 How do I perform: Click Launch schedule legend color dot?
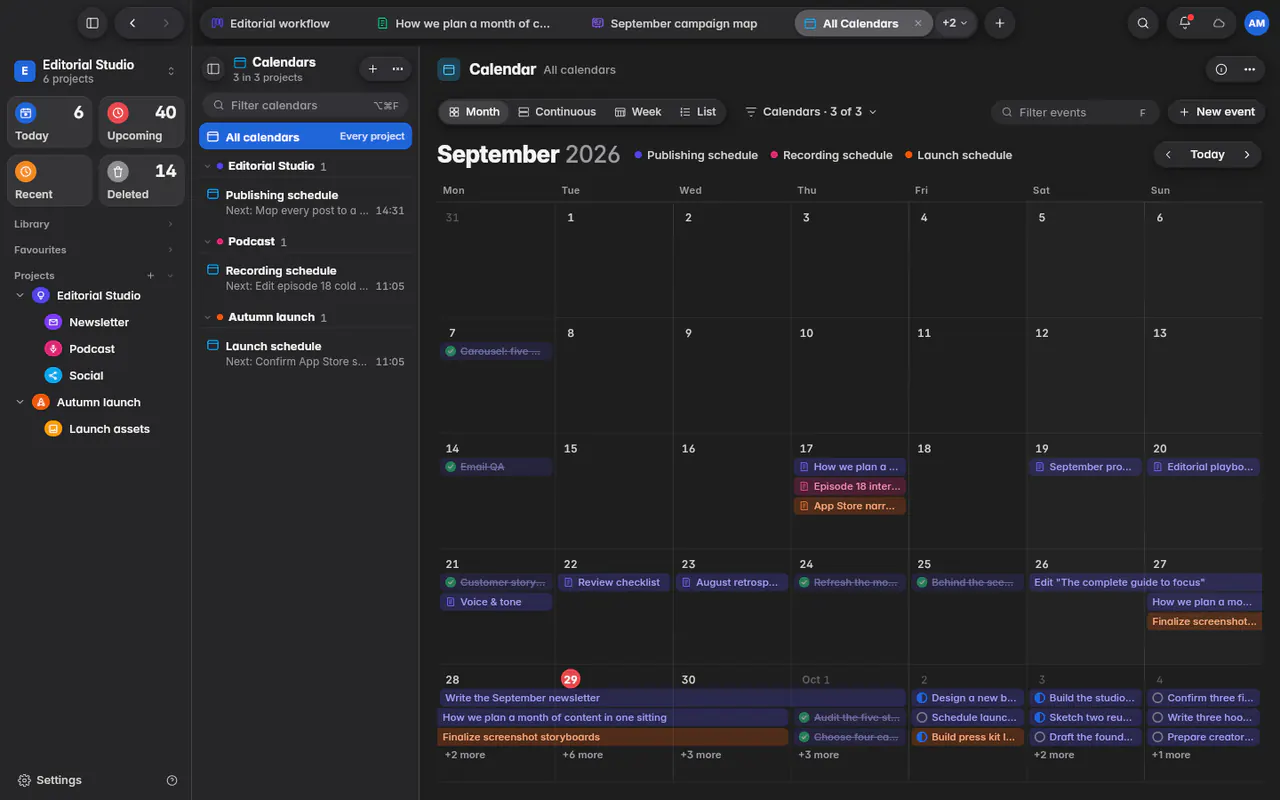tap(909, 155)
